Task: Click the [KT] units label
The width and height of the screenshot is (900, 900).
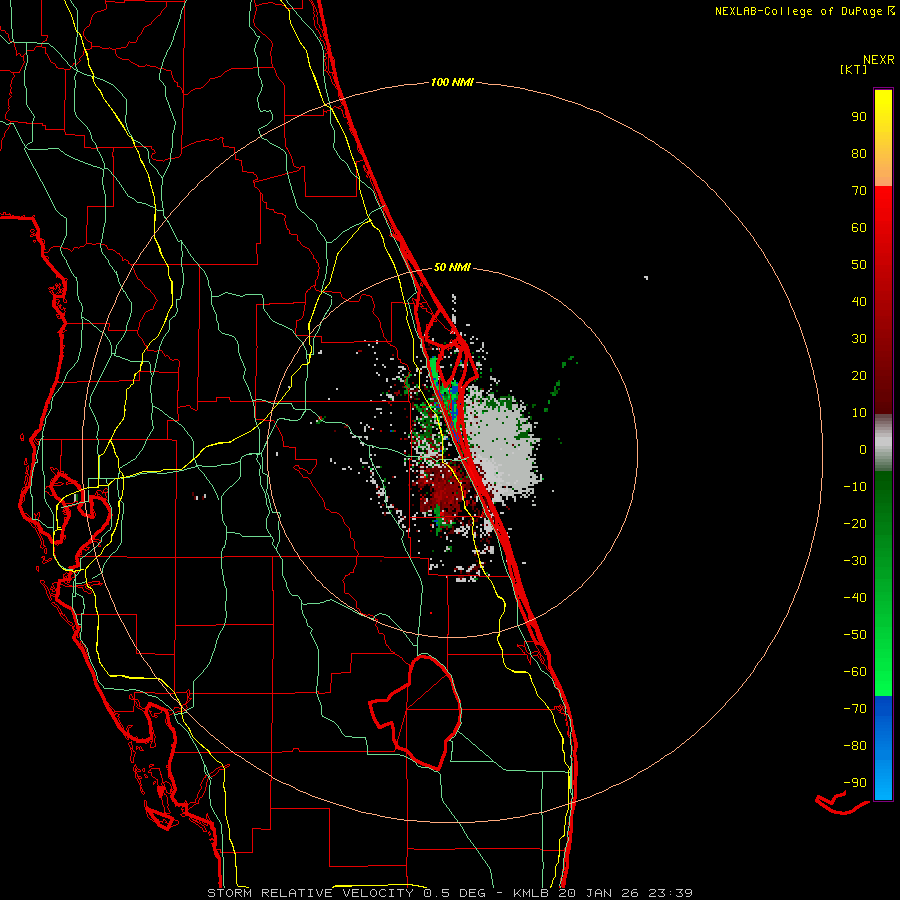Action: coord(854,69)
